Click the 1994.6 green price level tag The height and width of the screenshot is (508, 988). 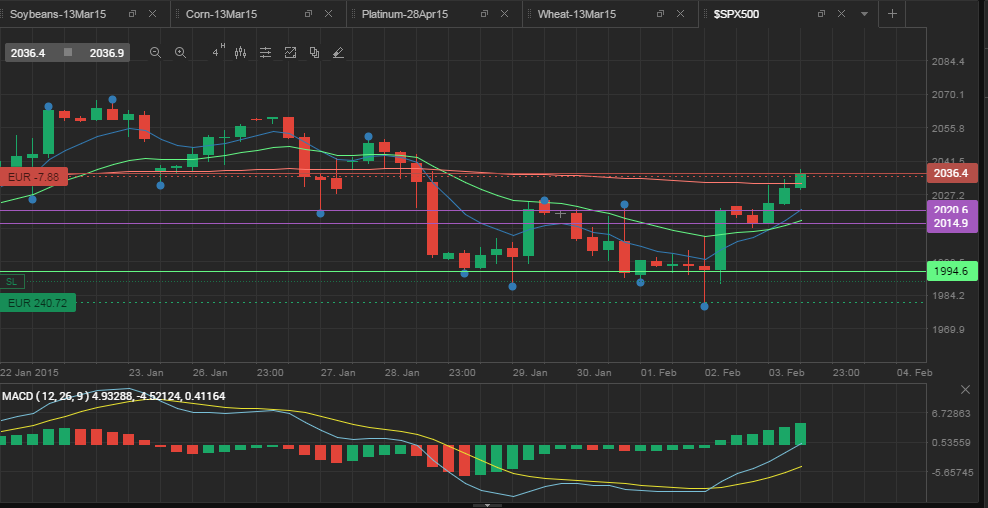coord(952,272)
